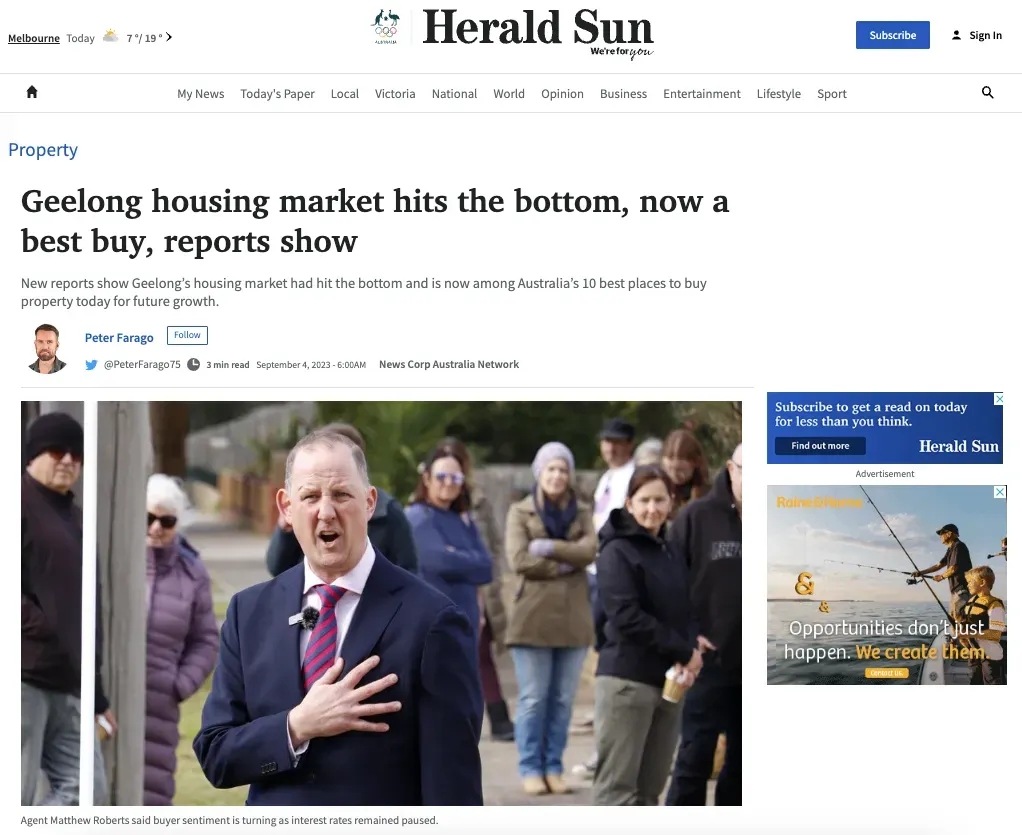Click Find out more in ad
Image resolution: width=1022 pixels, height=835 pixels.
[820, 446]
